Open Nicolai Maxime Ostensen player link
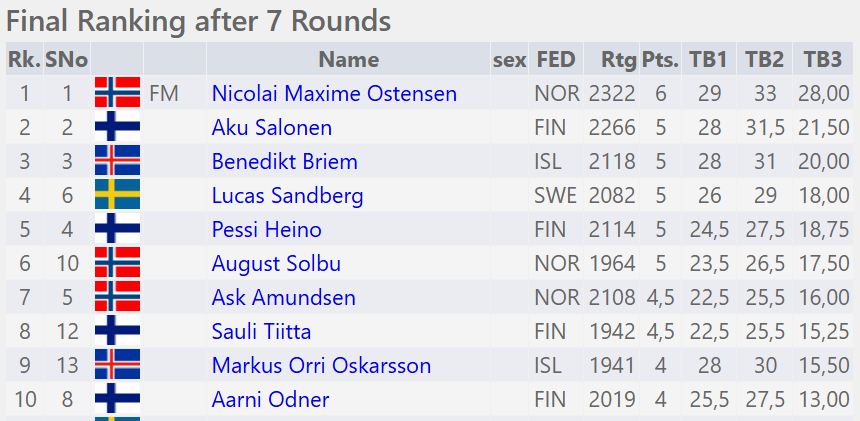860x421 pixels. [x=334, y=94]
